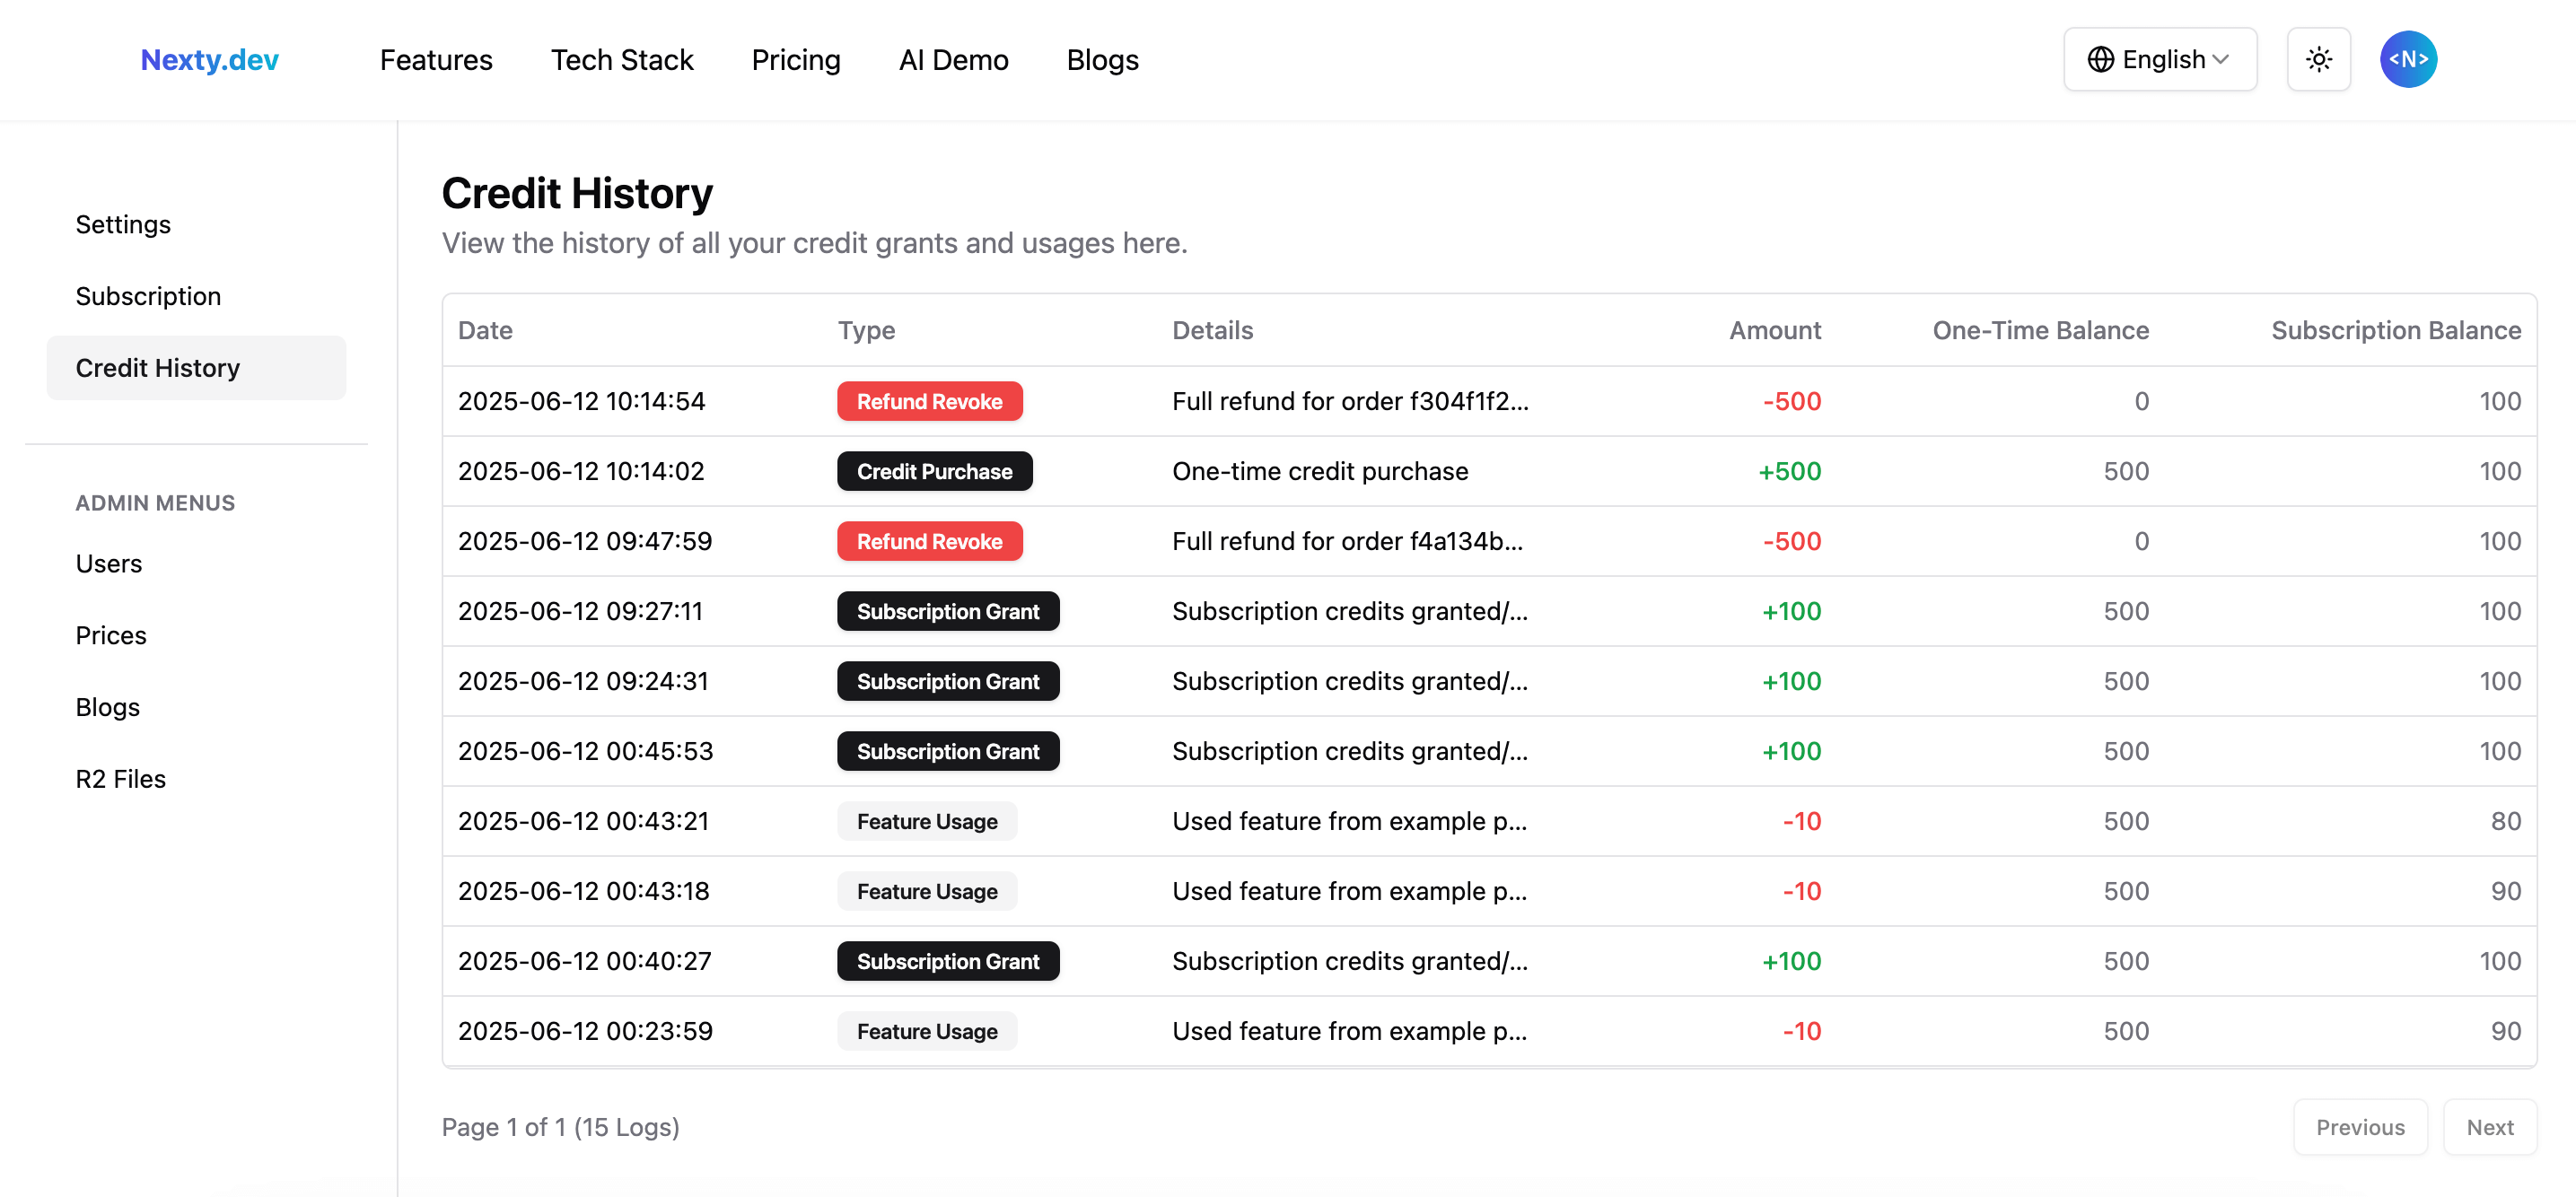Click date 2025-06-12 10:14:54
Screen dimensions: 2576x1197
click(581, 402)
